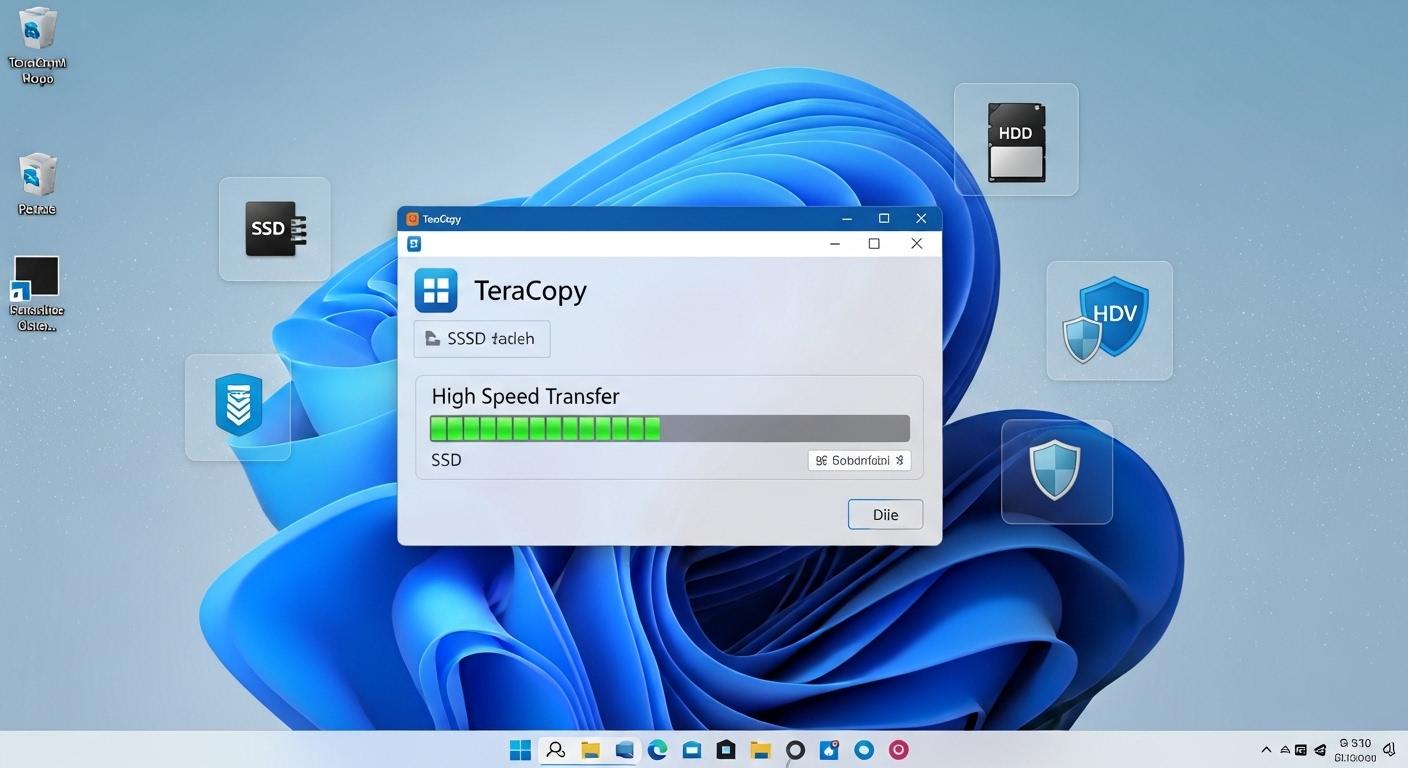
Task: Click the green transfer progress bar
Action: point(545,428)
